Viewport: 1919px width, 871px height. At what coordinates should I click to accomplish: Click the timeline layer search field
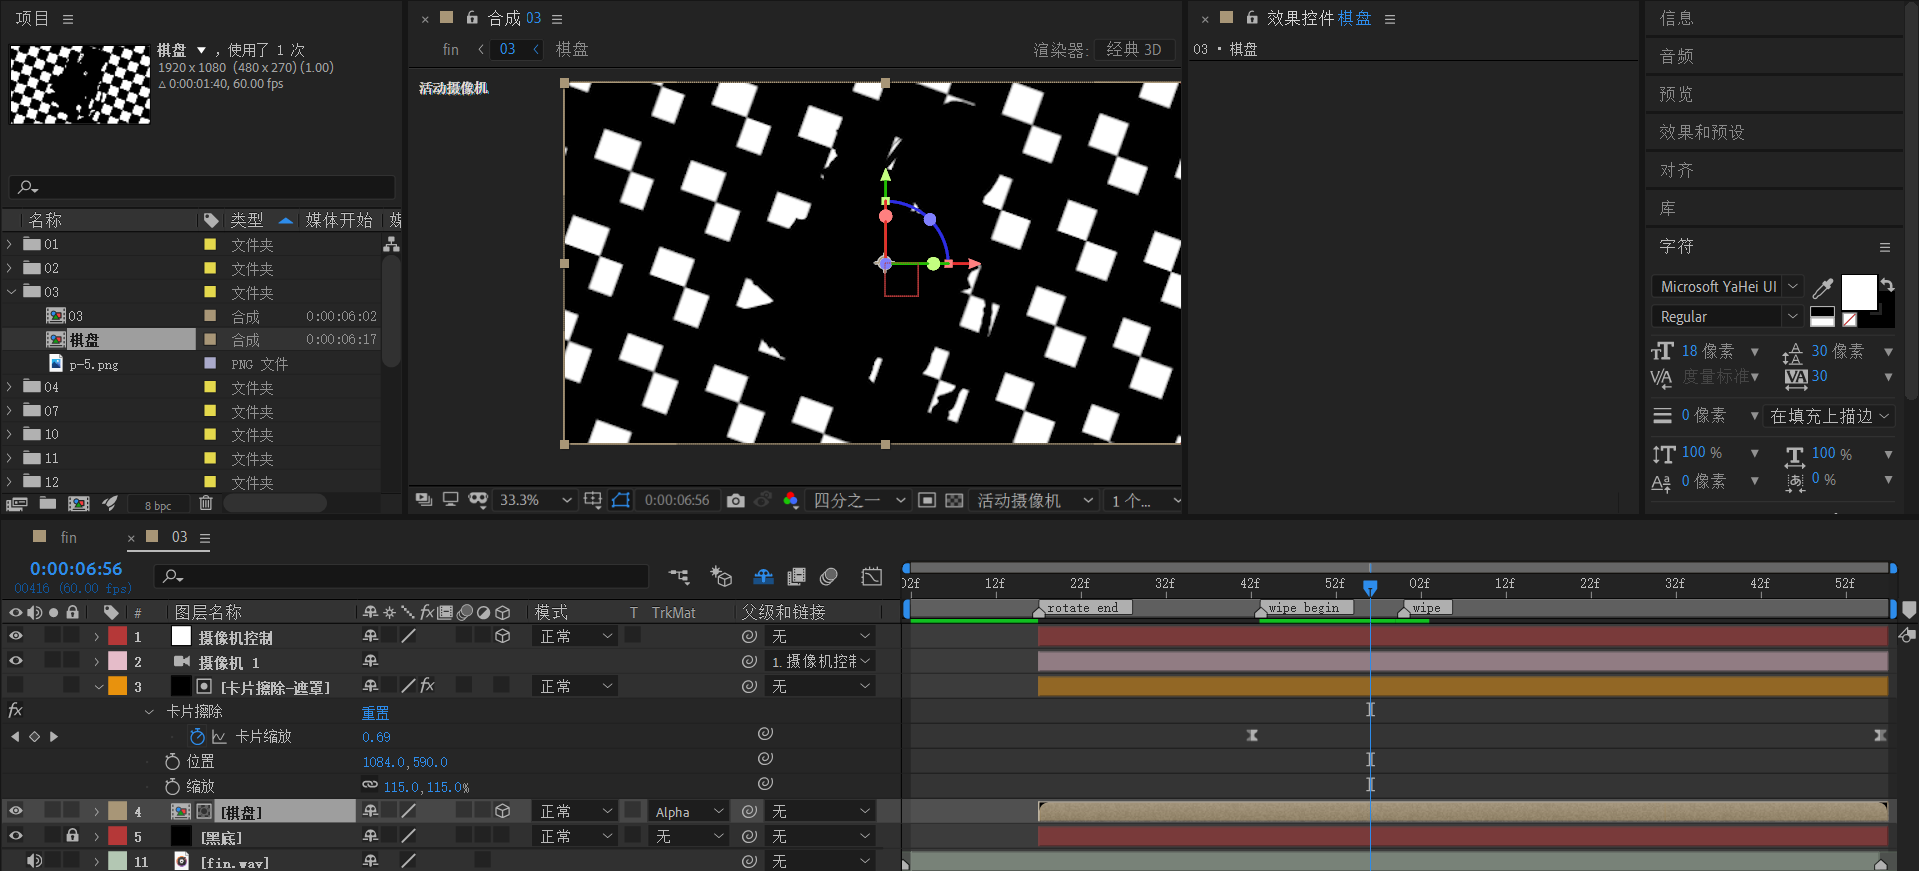(401, 576)
